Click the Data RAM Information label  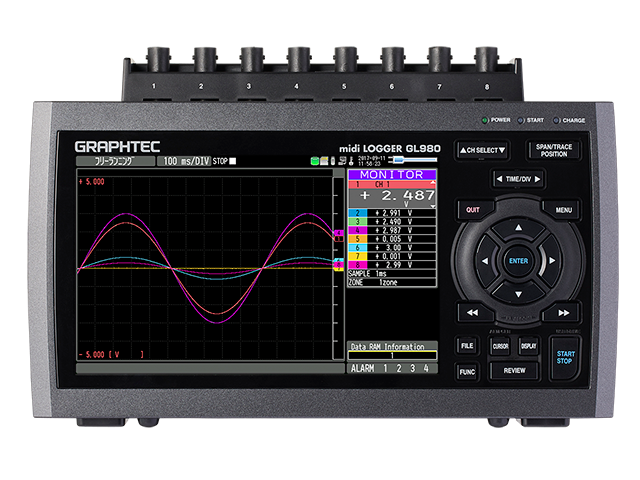tap(387, 347)
